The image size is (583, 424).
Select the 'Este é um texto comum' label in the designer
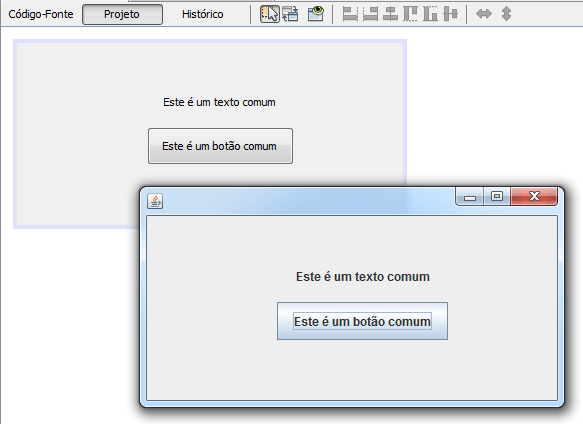pyautogui.click(x=219, y=102)
